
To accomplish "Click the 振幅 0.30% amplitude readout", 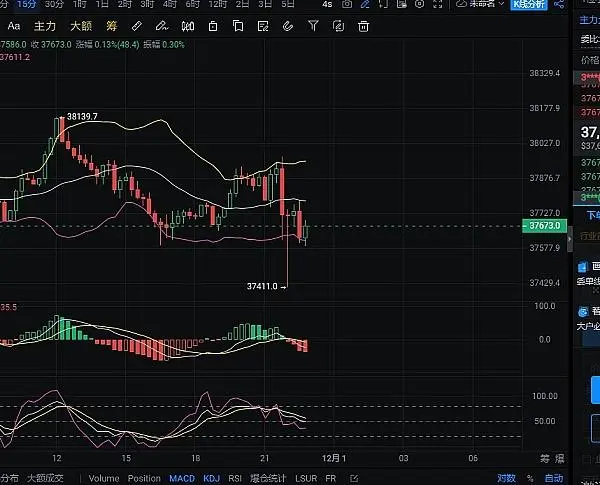I will coord(164,44).
